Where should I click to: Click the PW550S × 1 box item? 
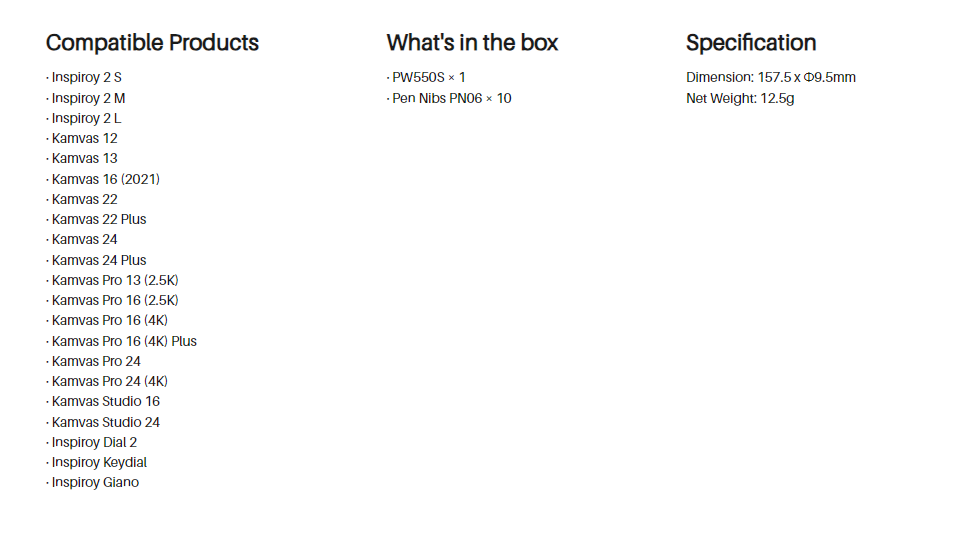point(428,77)
